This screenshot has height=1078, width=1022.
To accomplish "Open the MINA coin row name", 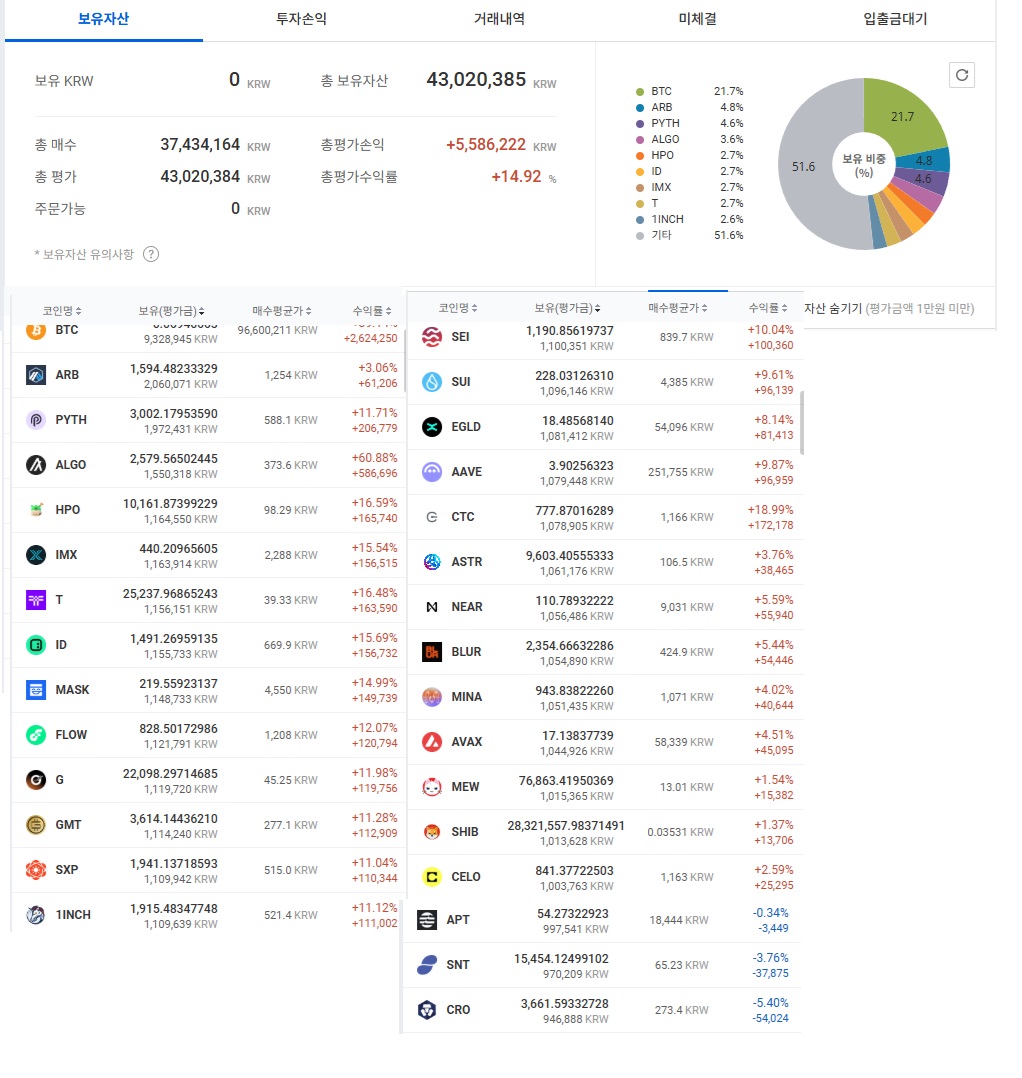I will pyautogui.click(x=467, y=697).
